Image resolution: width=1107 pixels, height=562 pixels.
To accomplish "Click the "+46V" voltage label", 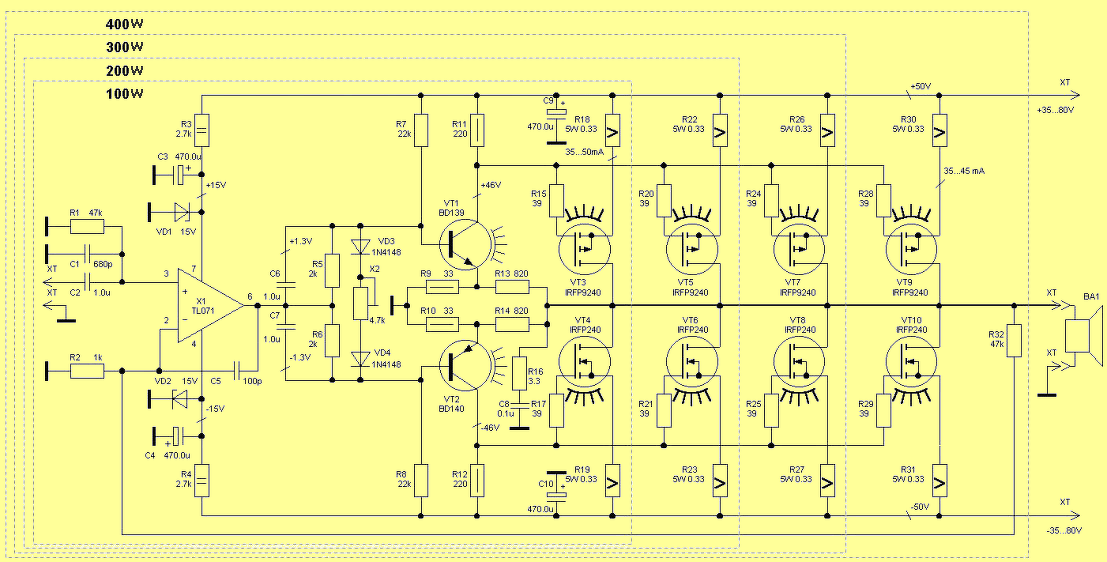I will click(491, 186).
